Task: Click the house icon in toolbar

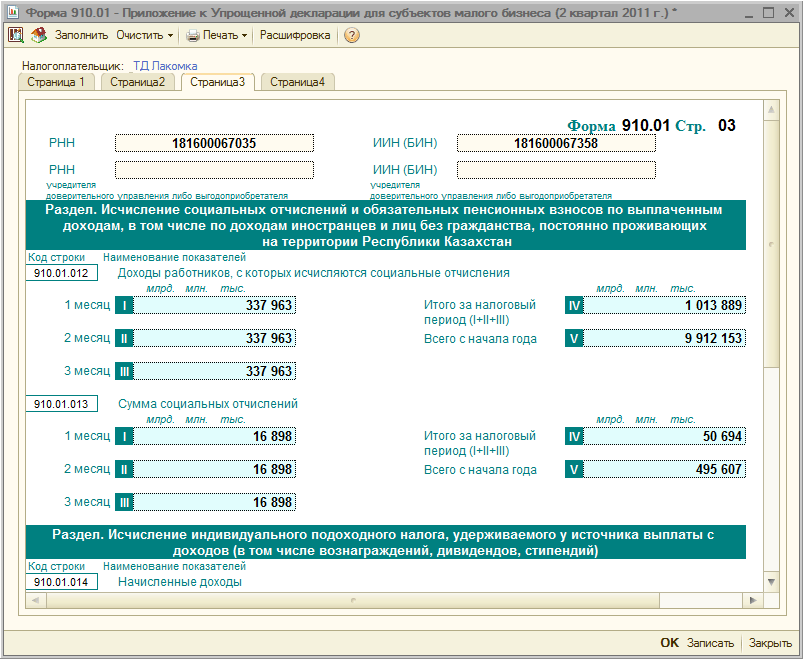Action: coord(38,35)
